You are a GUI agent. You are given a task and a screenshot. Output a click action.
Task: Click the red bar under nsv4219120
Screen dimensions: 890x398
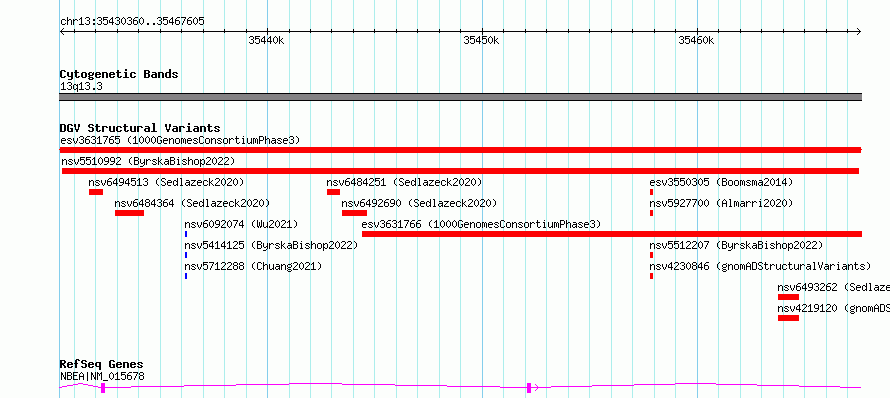[788, 318]
